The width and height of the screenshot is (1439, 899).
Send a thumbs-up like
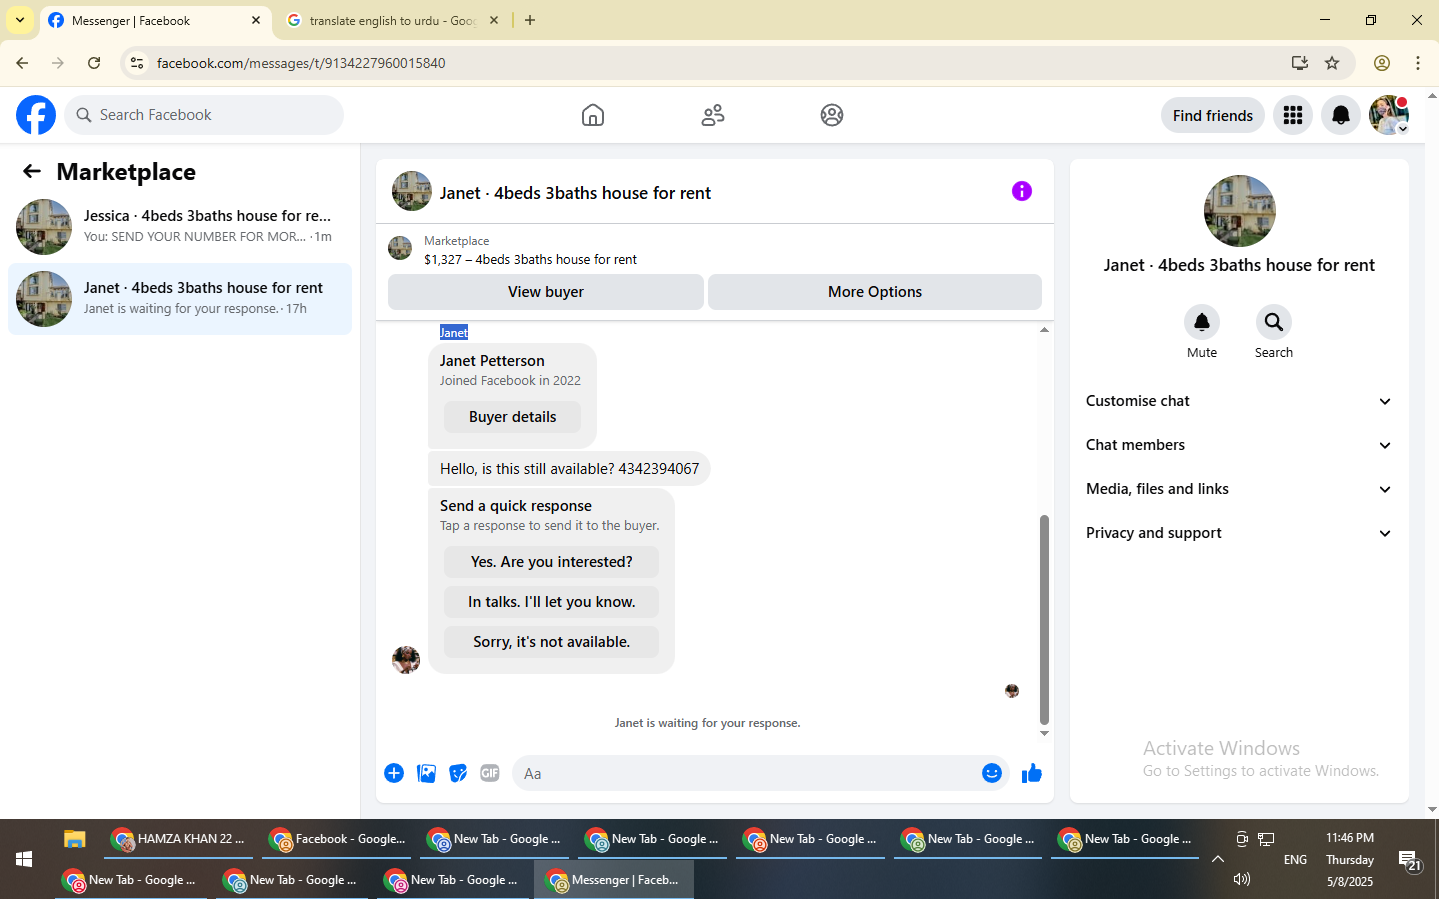[1032, 773]
